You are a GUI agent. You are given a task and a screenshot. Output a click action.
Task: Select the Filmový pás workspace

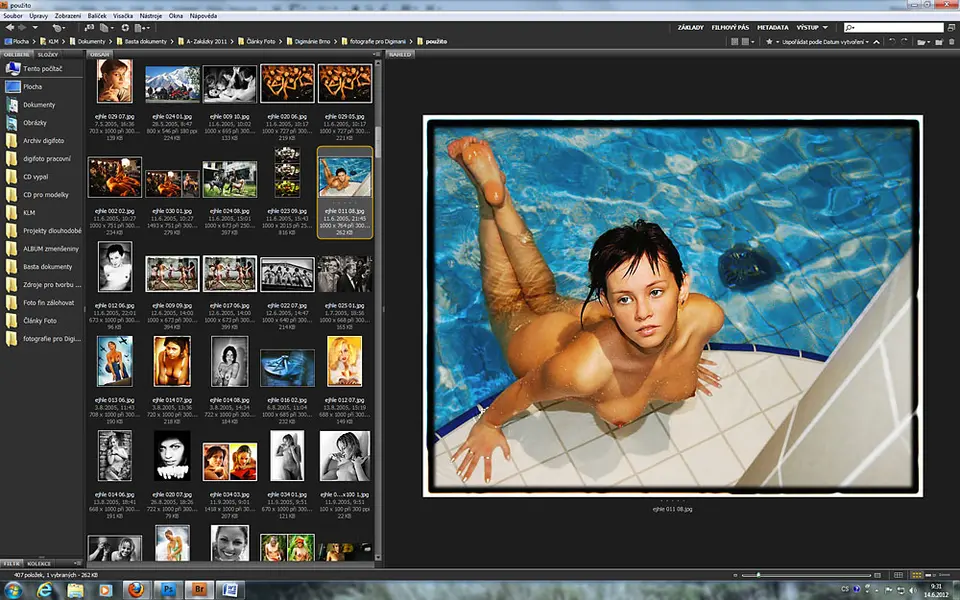pos(730,28)
